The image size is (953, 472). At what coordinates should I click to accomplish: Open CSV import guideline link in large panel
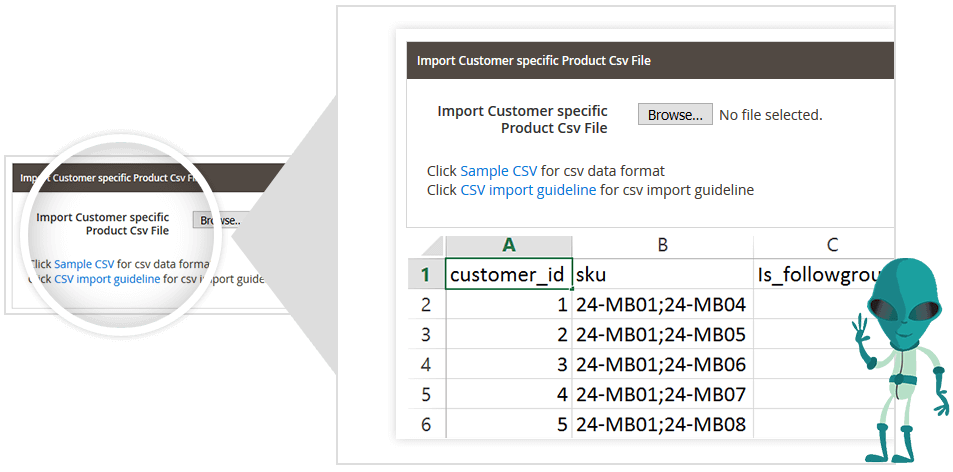click(528, 190)
